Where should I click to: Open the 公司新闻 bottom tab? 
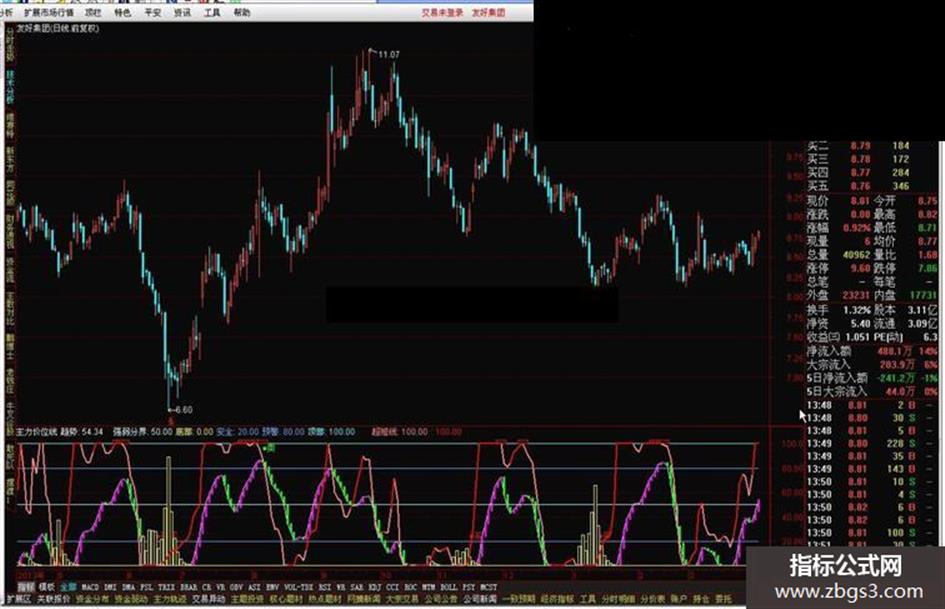point(480,599)
